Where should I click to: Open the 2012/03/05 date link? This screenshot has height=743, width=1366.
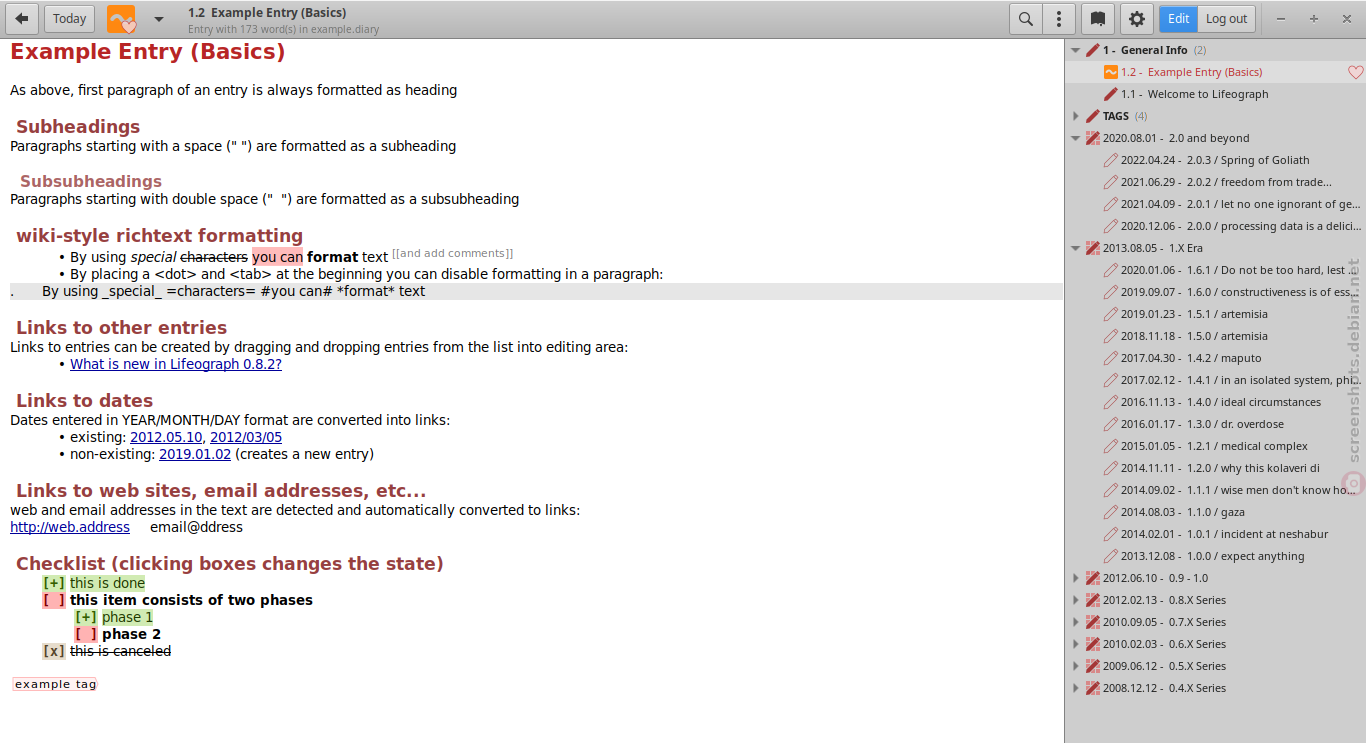(246, 437)
